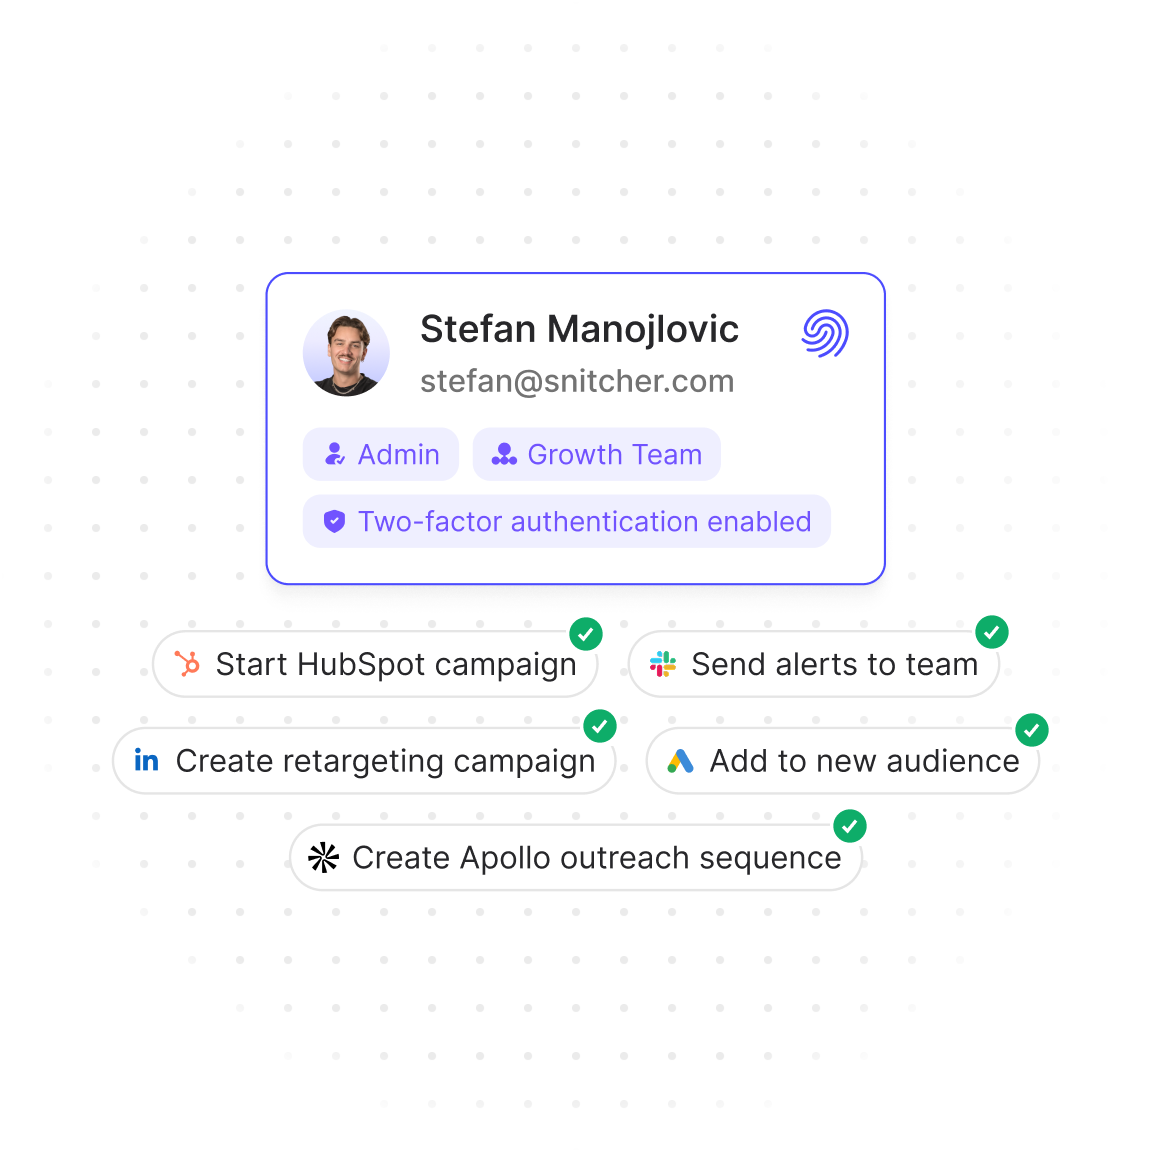This screenshot has width=1152, height=1152.
Task: Click the Admin user icon
Action: click(x=335, y=454)
